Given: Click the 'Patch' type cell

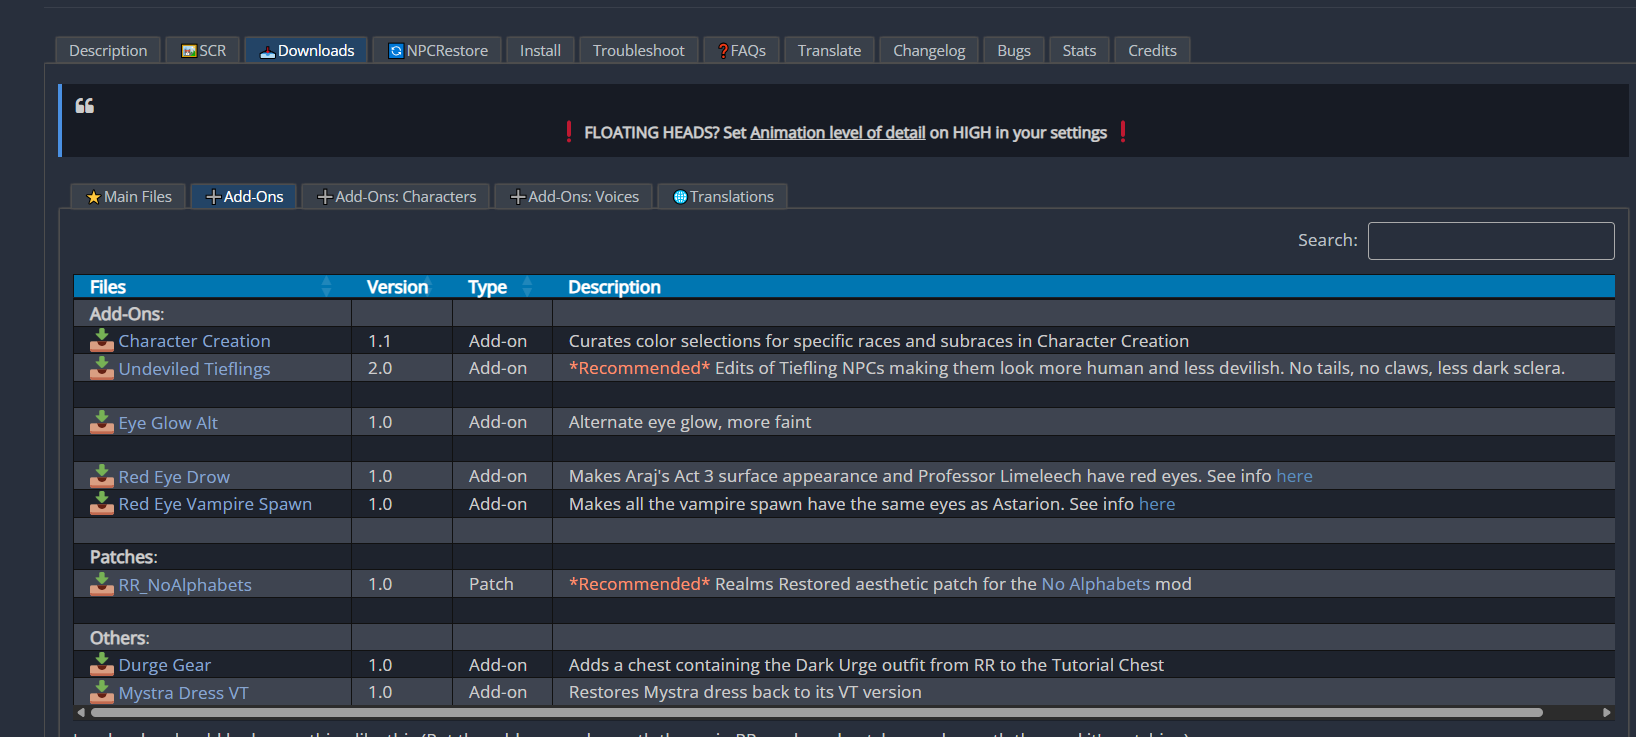Looking at the screenshot, I should (x=502, y=584).
